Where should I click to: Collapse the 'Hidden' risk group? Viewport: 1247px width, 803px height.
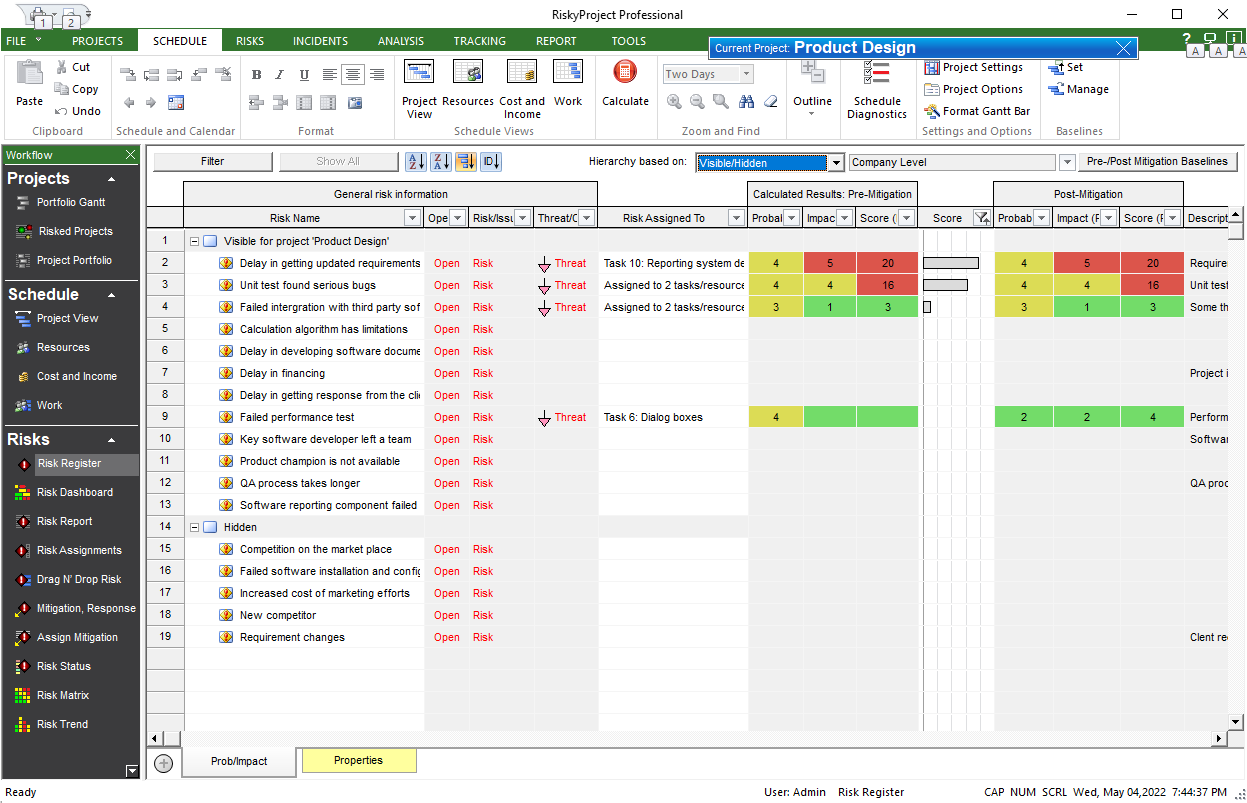[194, 527]
